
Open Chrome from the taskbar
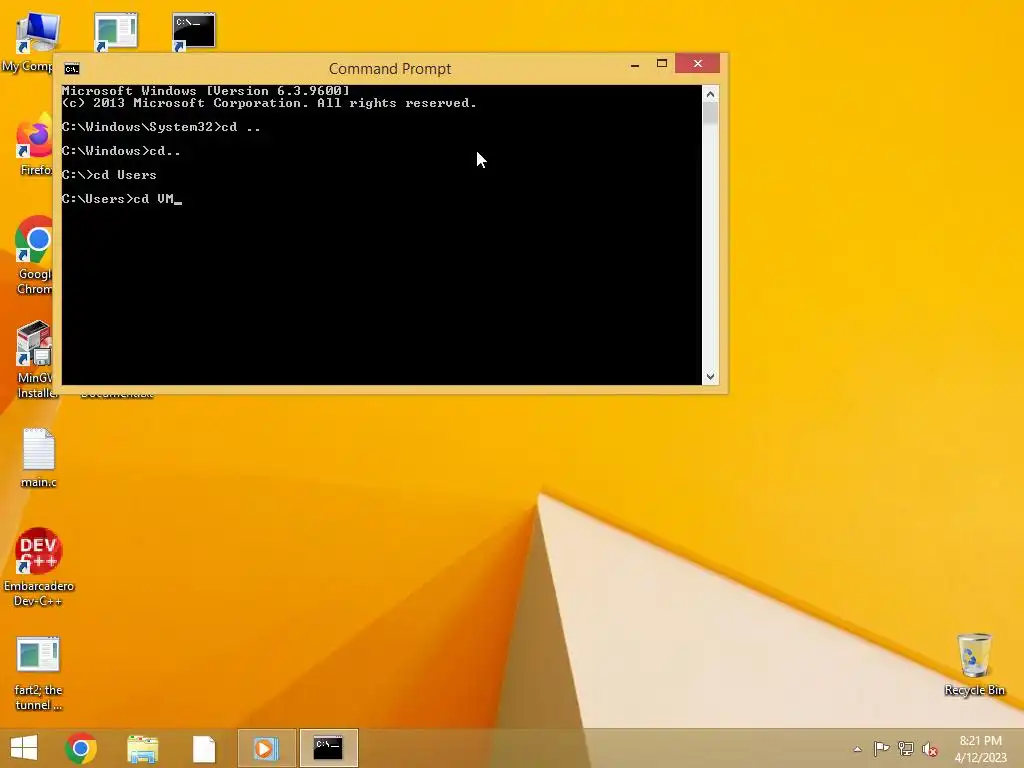[81, 748]
